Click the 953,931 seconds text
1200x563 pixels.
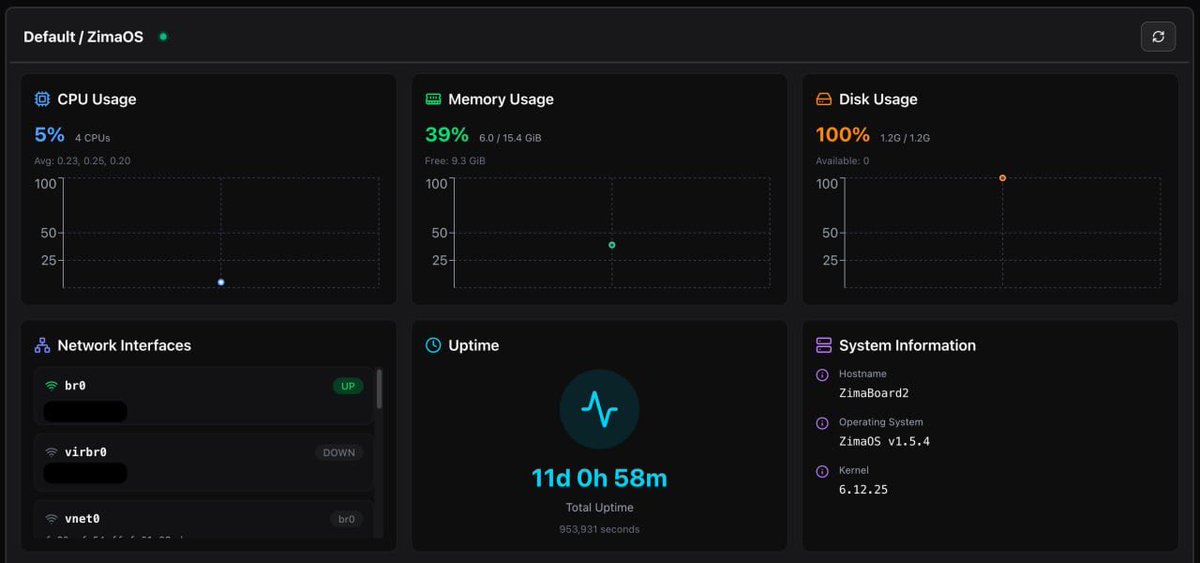599,529
